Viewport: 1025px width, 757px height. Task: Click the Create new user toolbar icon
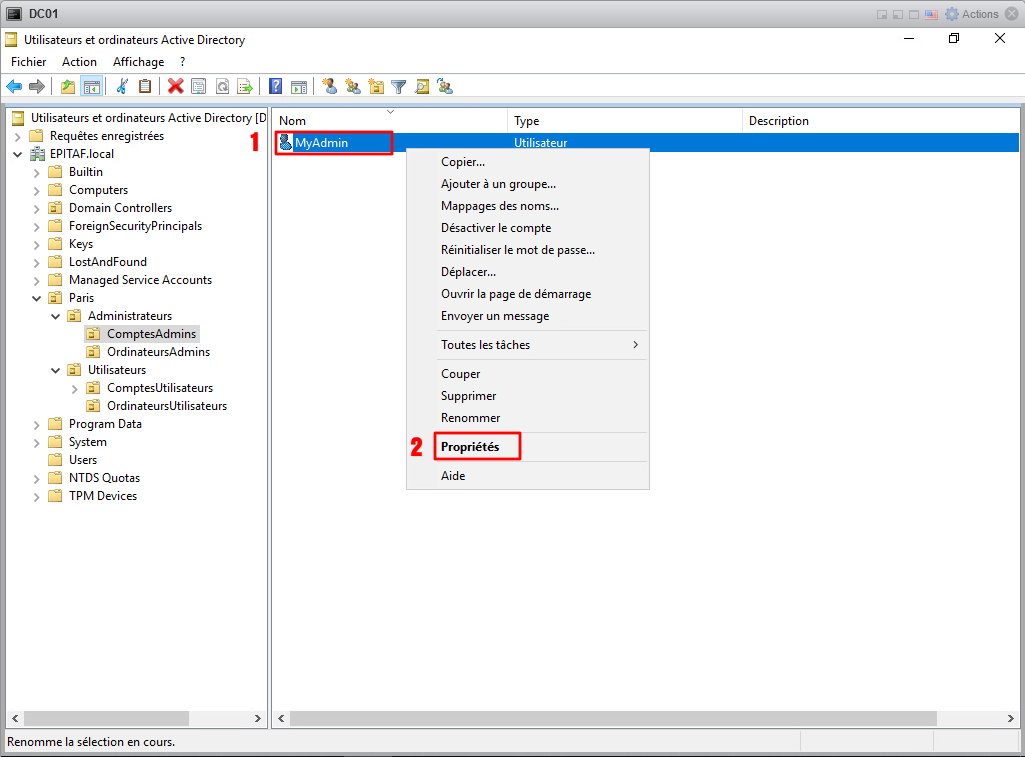329,86
